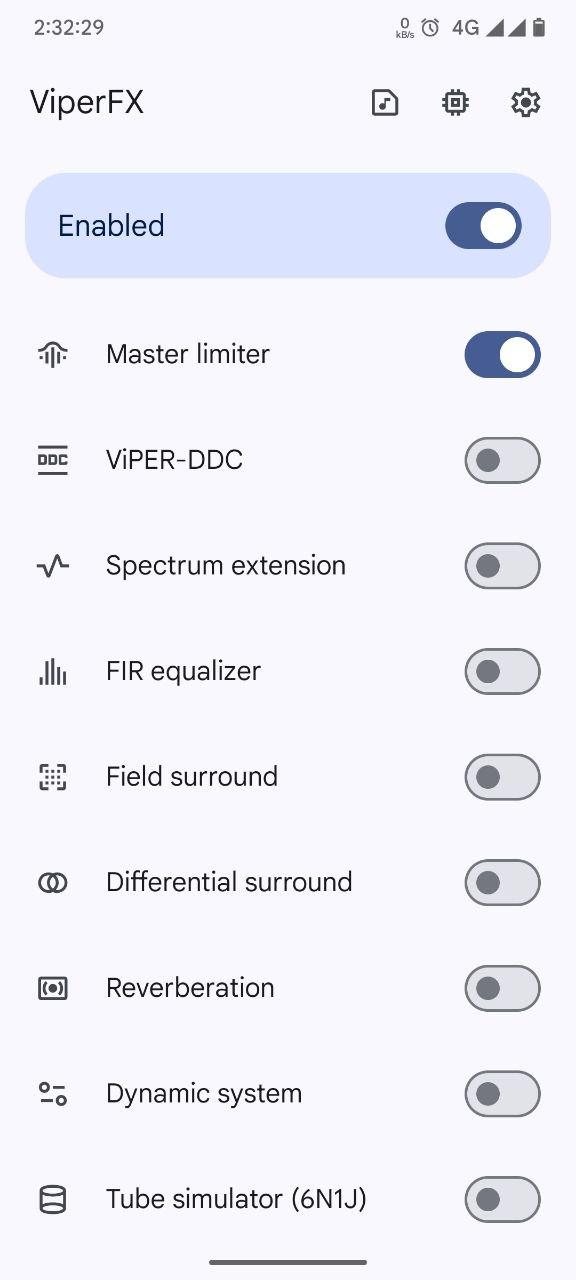Tap the Reverberation speaker icon
The height and width of the screenshot is (1280, 576).
(53, 988)
